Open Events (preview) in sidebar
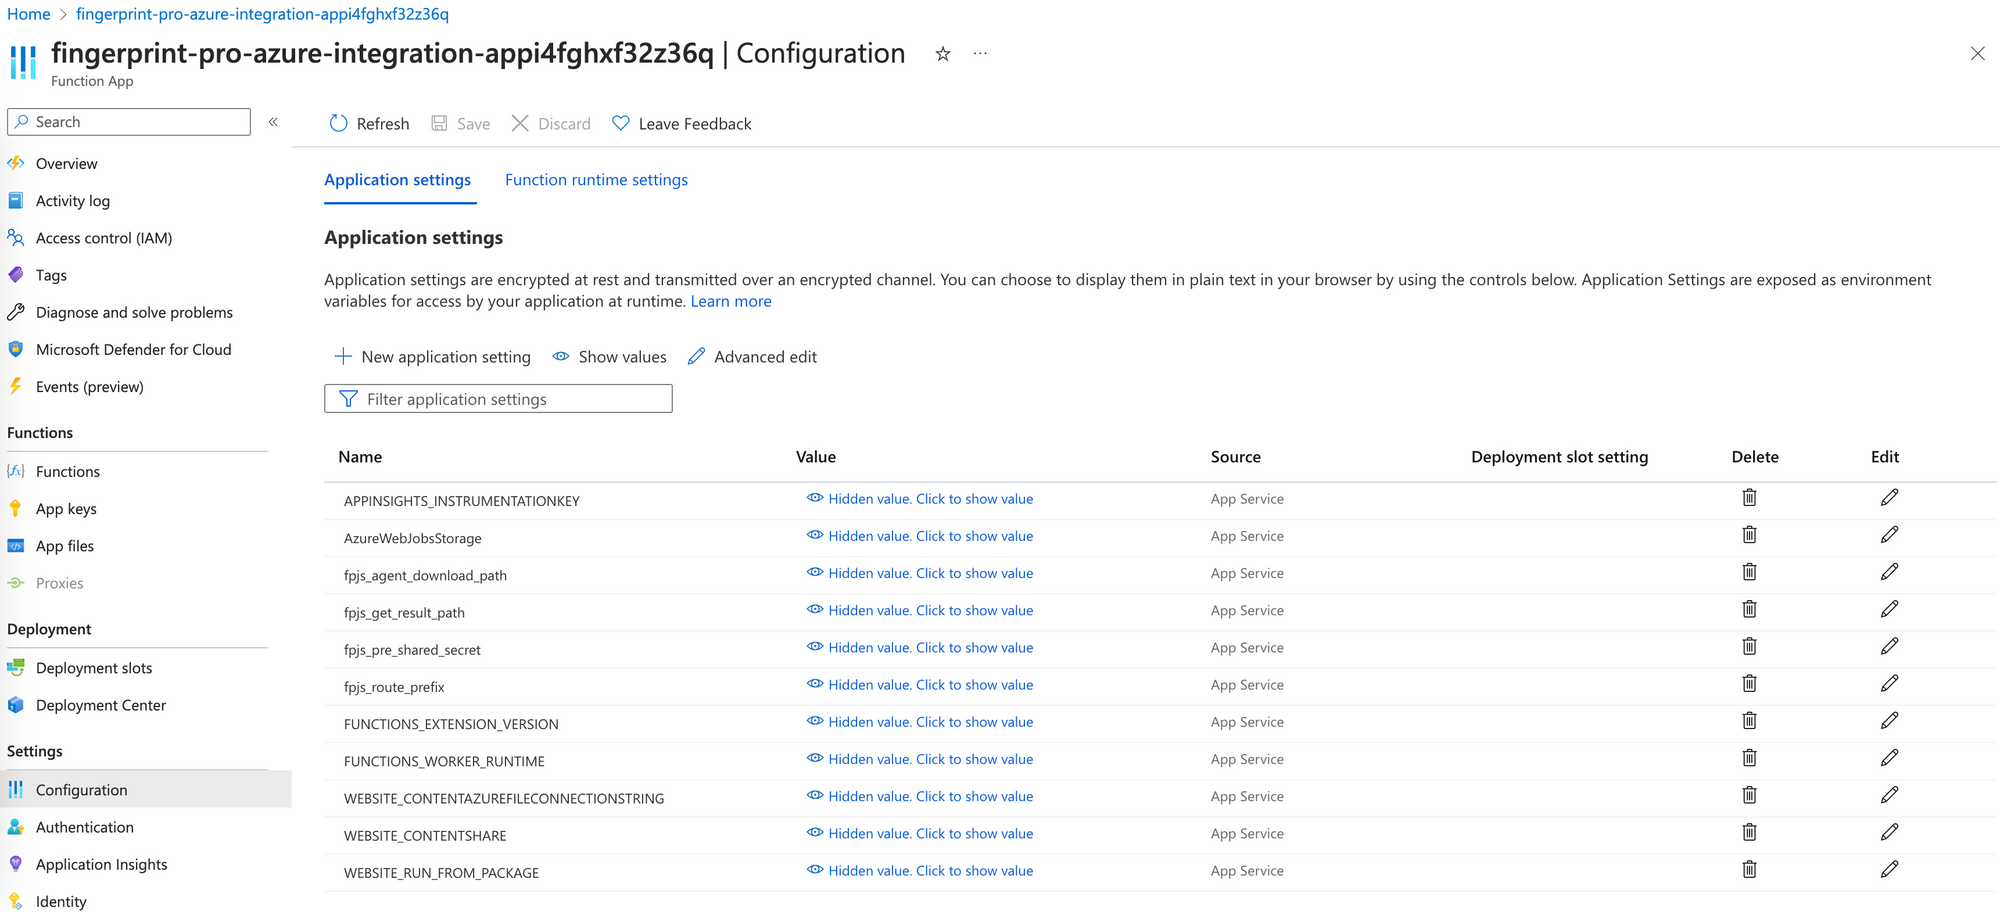 [89, 387]
